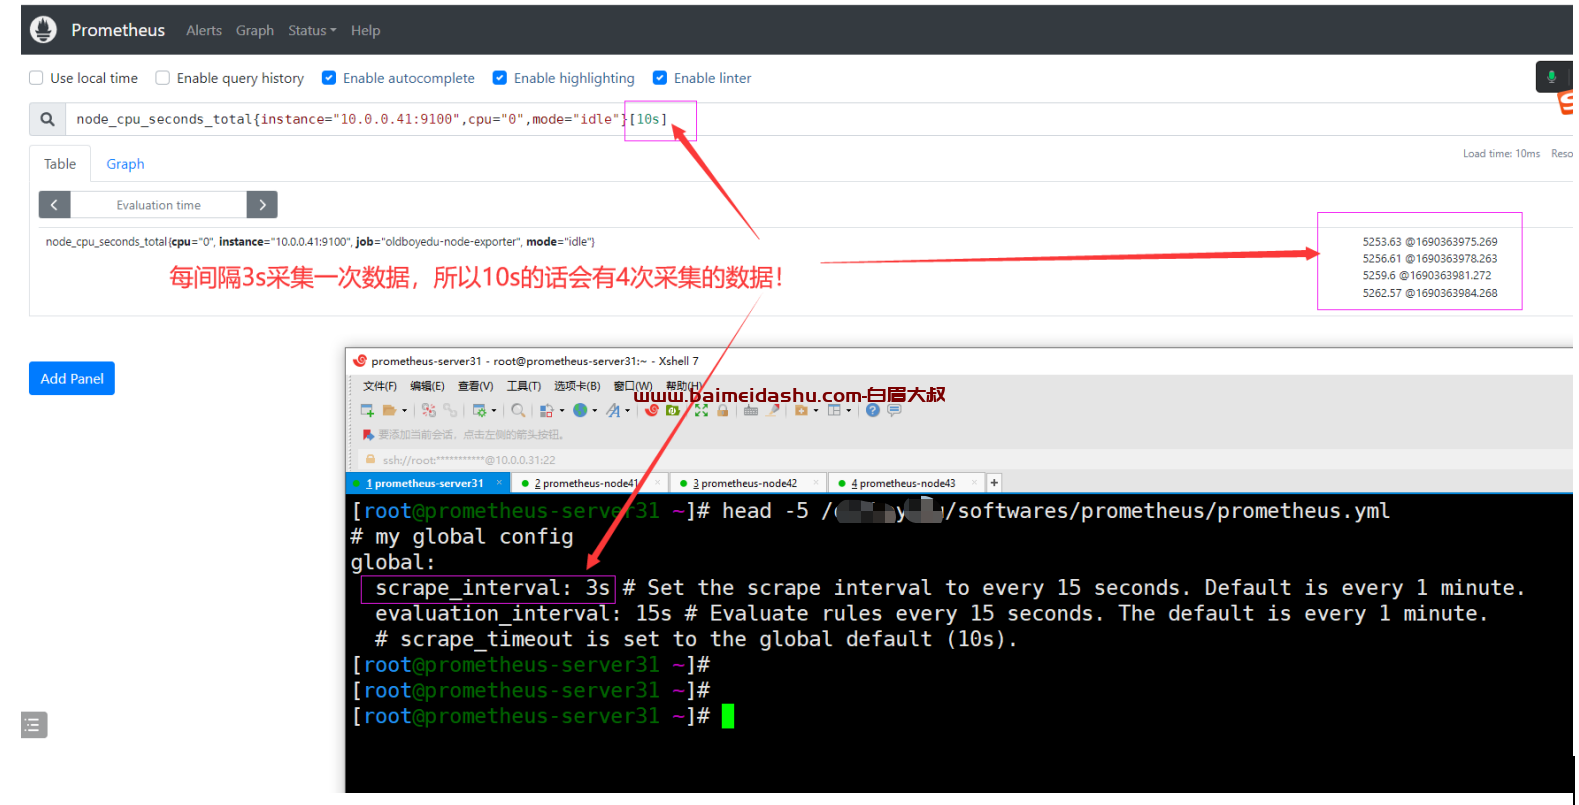Open Xshell 编辑(E) menu
Image resolution: width=1579 pixels, height=805 pixels.
[427, 386]
